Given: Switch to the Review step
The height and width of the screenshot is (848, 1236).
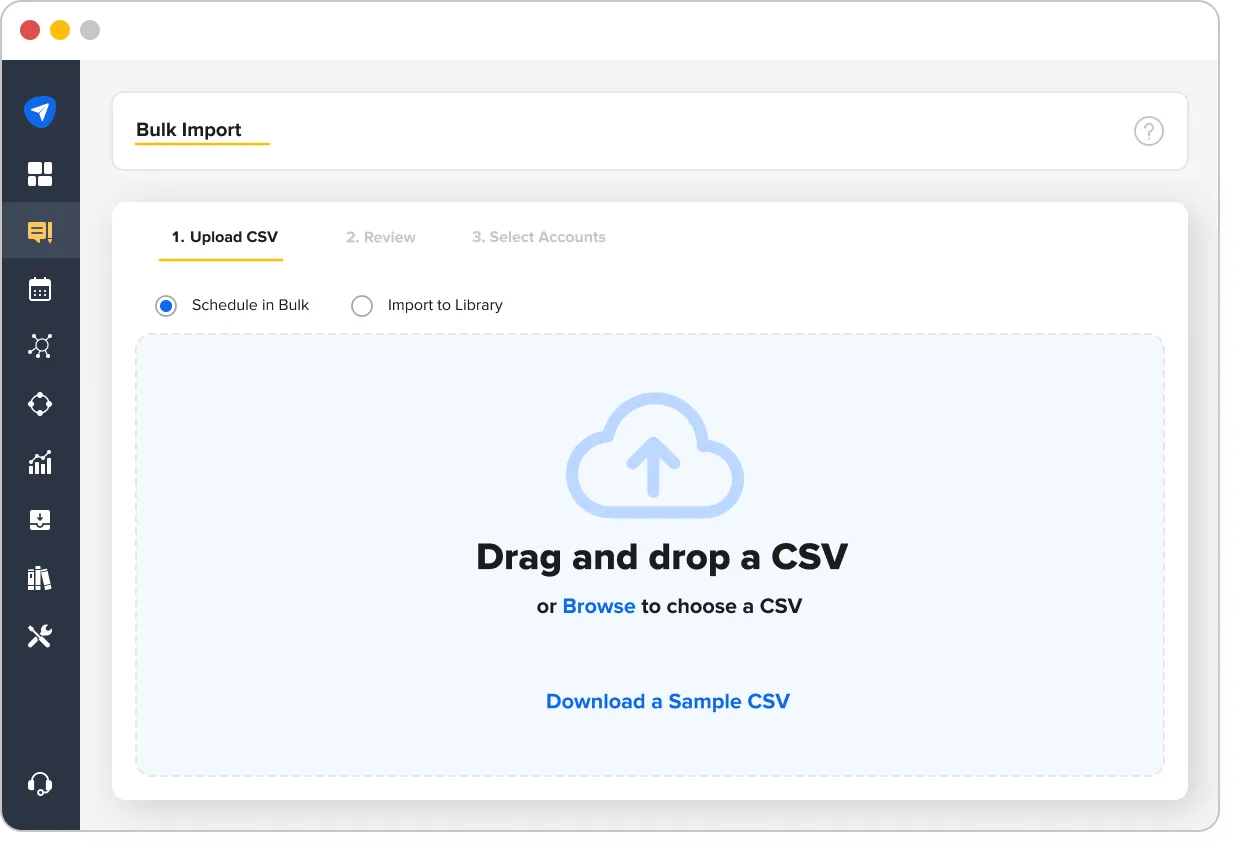Looking at the screenshot, I should pyautogui.click(x=381, y=237).
